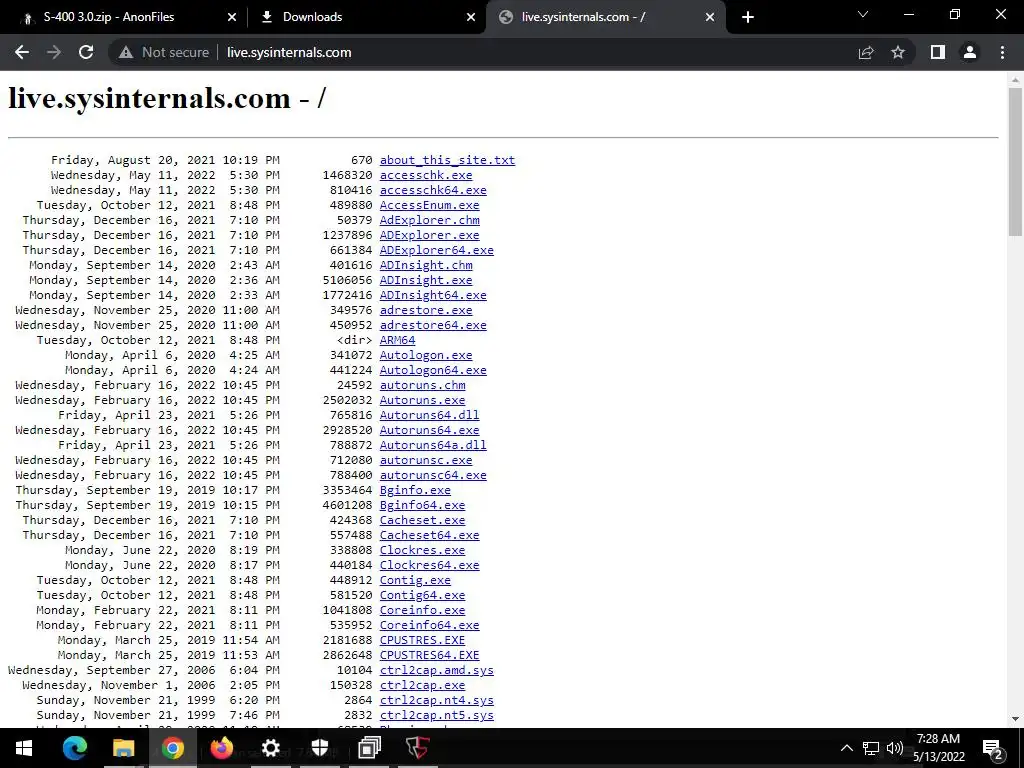Screen dimensions: 1024x768
Task: Download CPUSTRES64.EXE
Action: coord(429,656)
